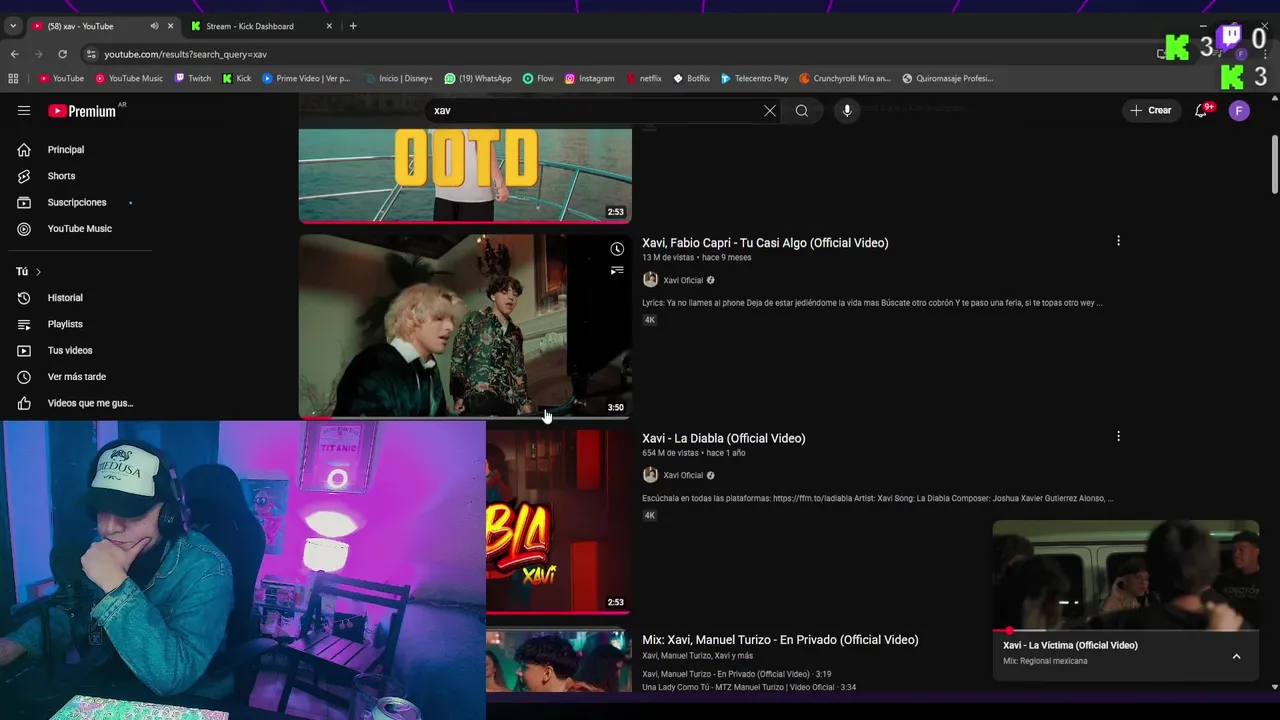The width and height of the screenshot is (1280, 720).
Task: Open the YouTube hamburger guide menu
Action: [x=24, y=111]
